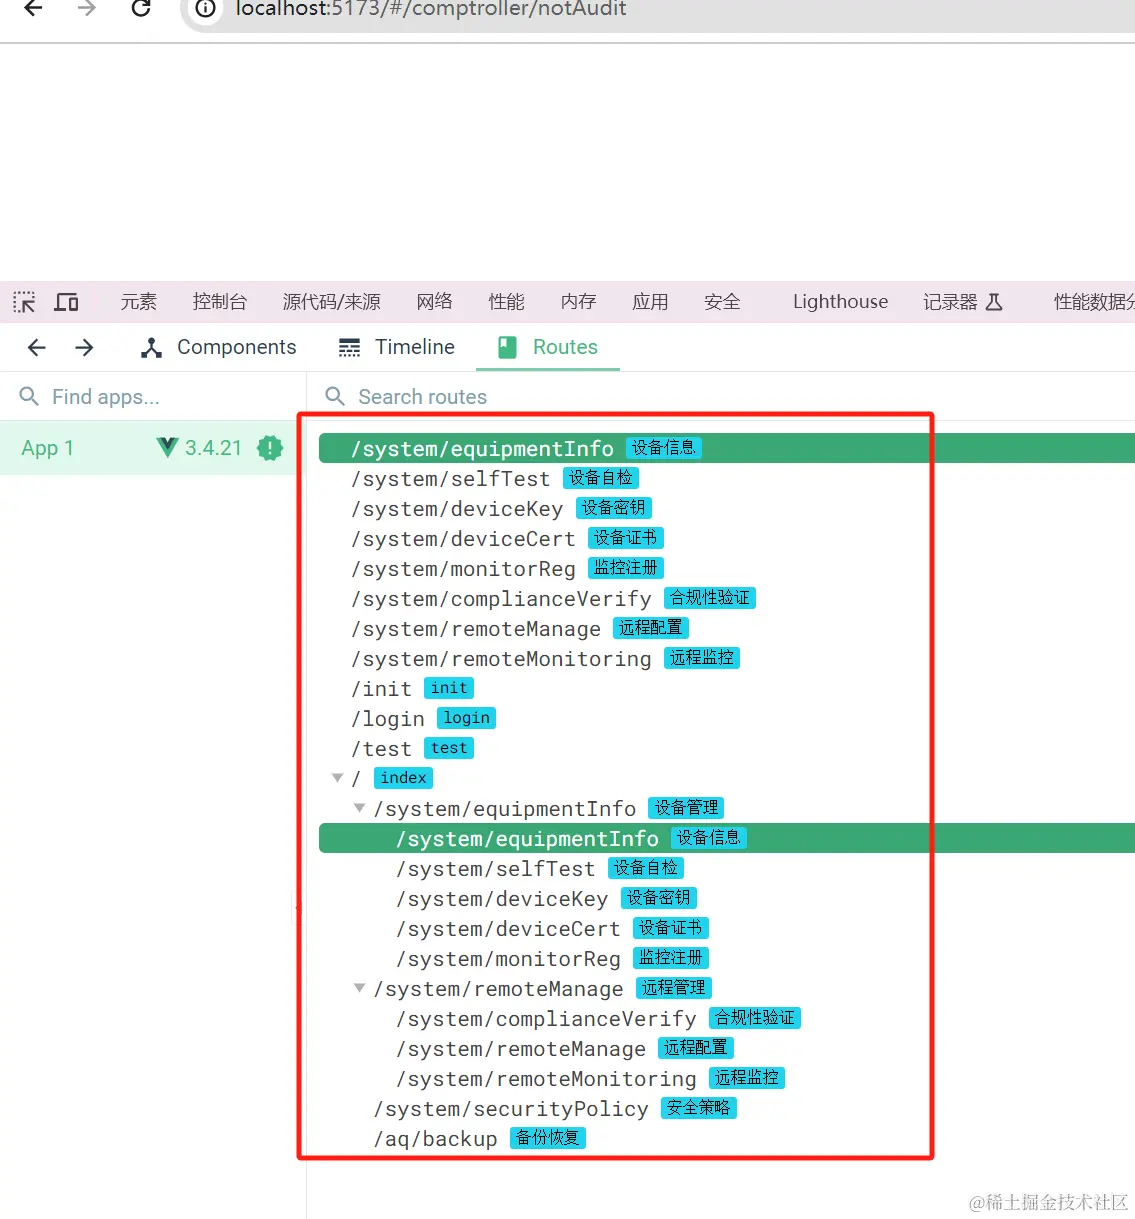
Task: Click the Components tree icon
Action: point(152,347)
